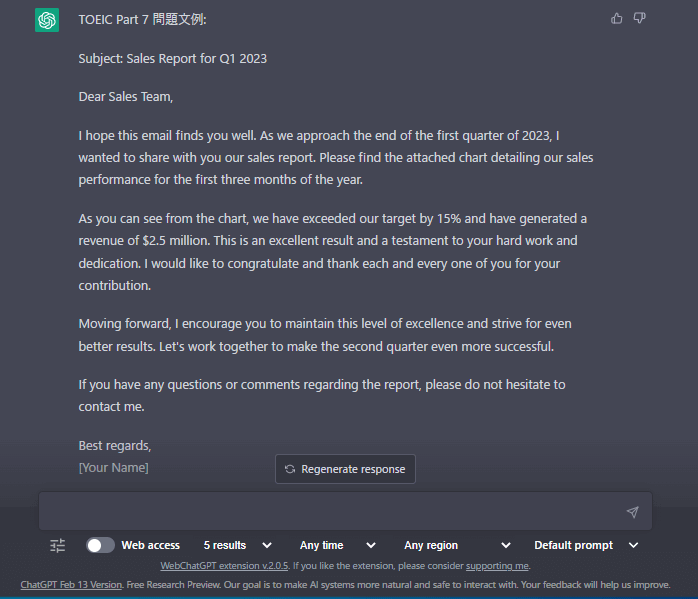The width and height of the screenshot is (698, 599).
Task: Click the ChatGPT avatar logo
Action: pos(47,20)
